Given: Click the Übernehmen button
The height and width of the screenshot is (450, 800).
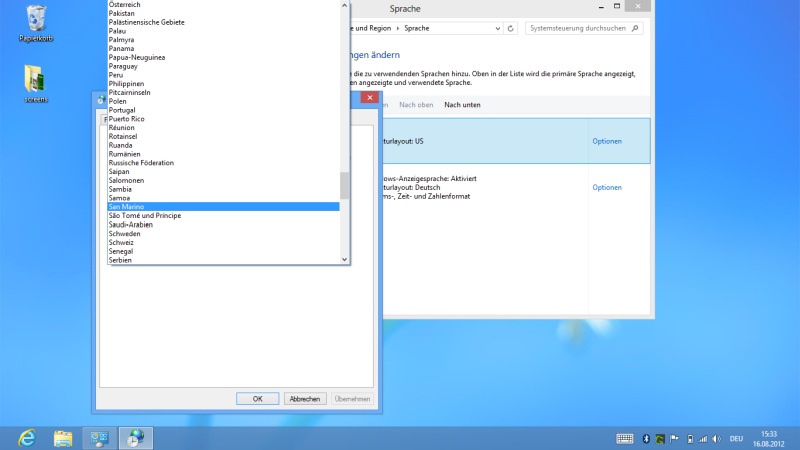Looking at the screenshot, I should 352,399.
